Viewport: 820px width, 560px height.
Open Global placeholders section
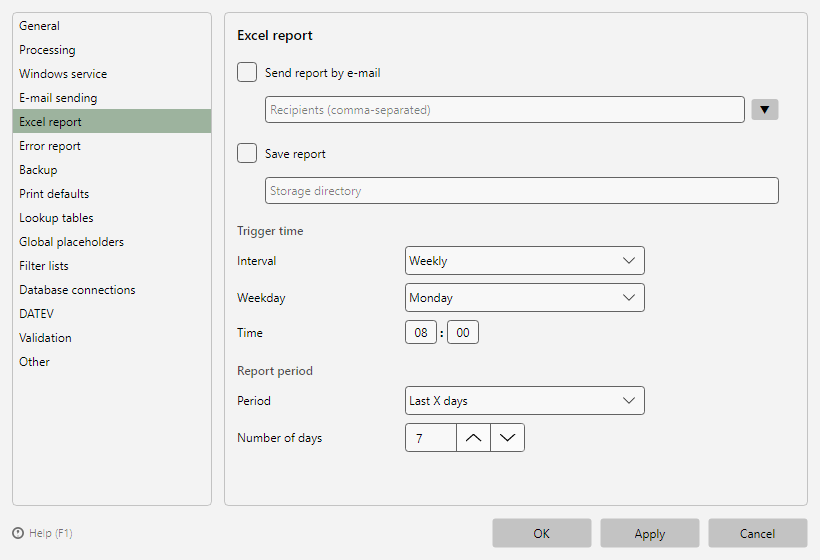click(x=112, y=242)
